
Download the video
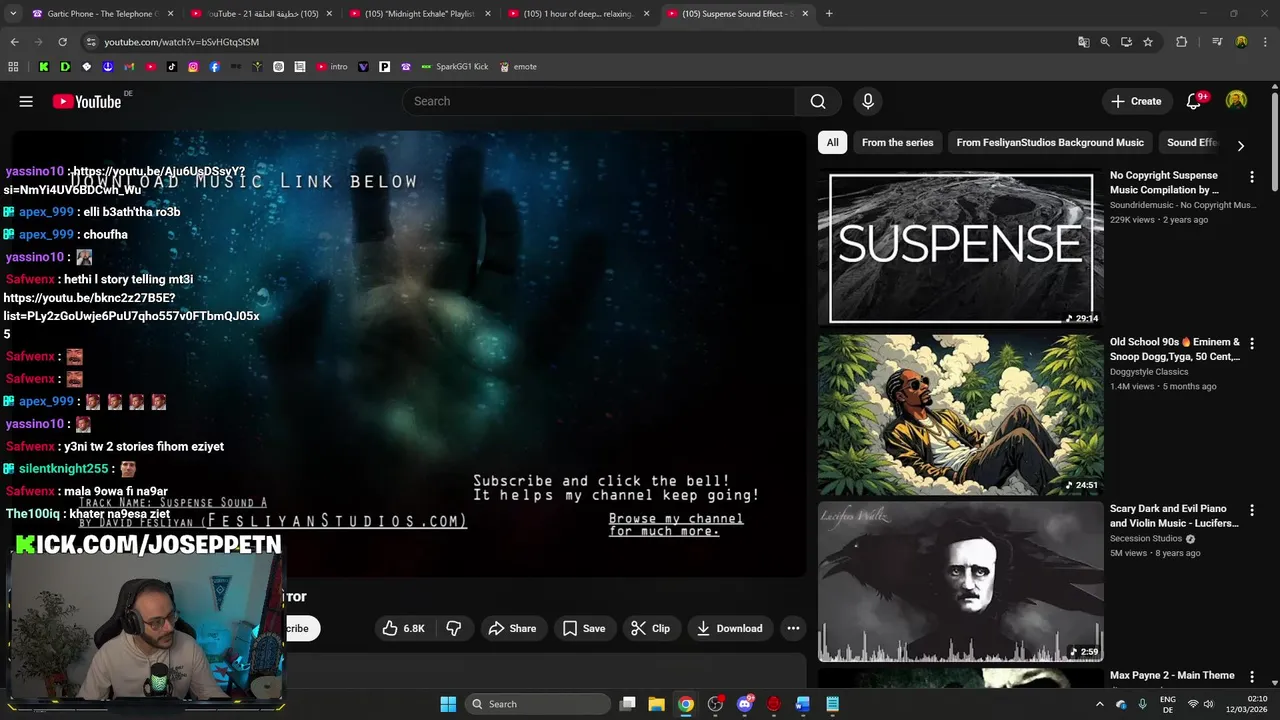coord(730,628)
